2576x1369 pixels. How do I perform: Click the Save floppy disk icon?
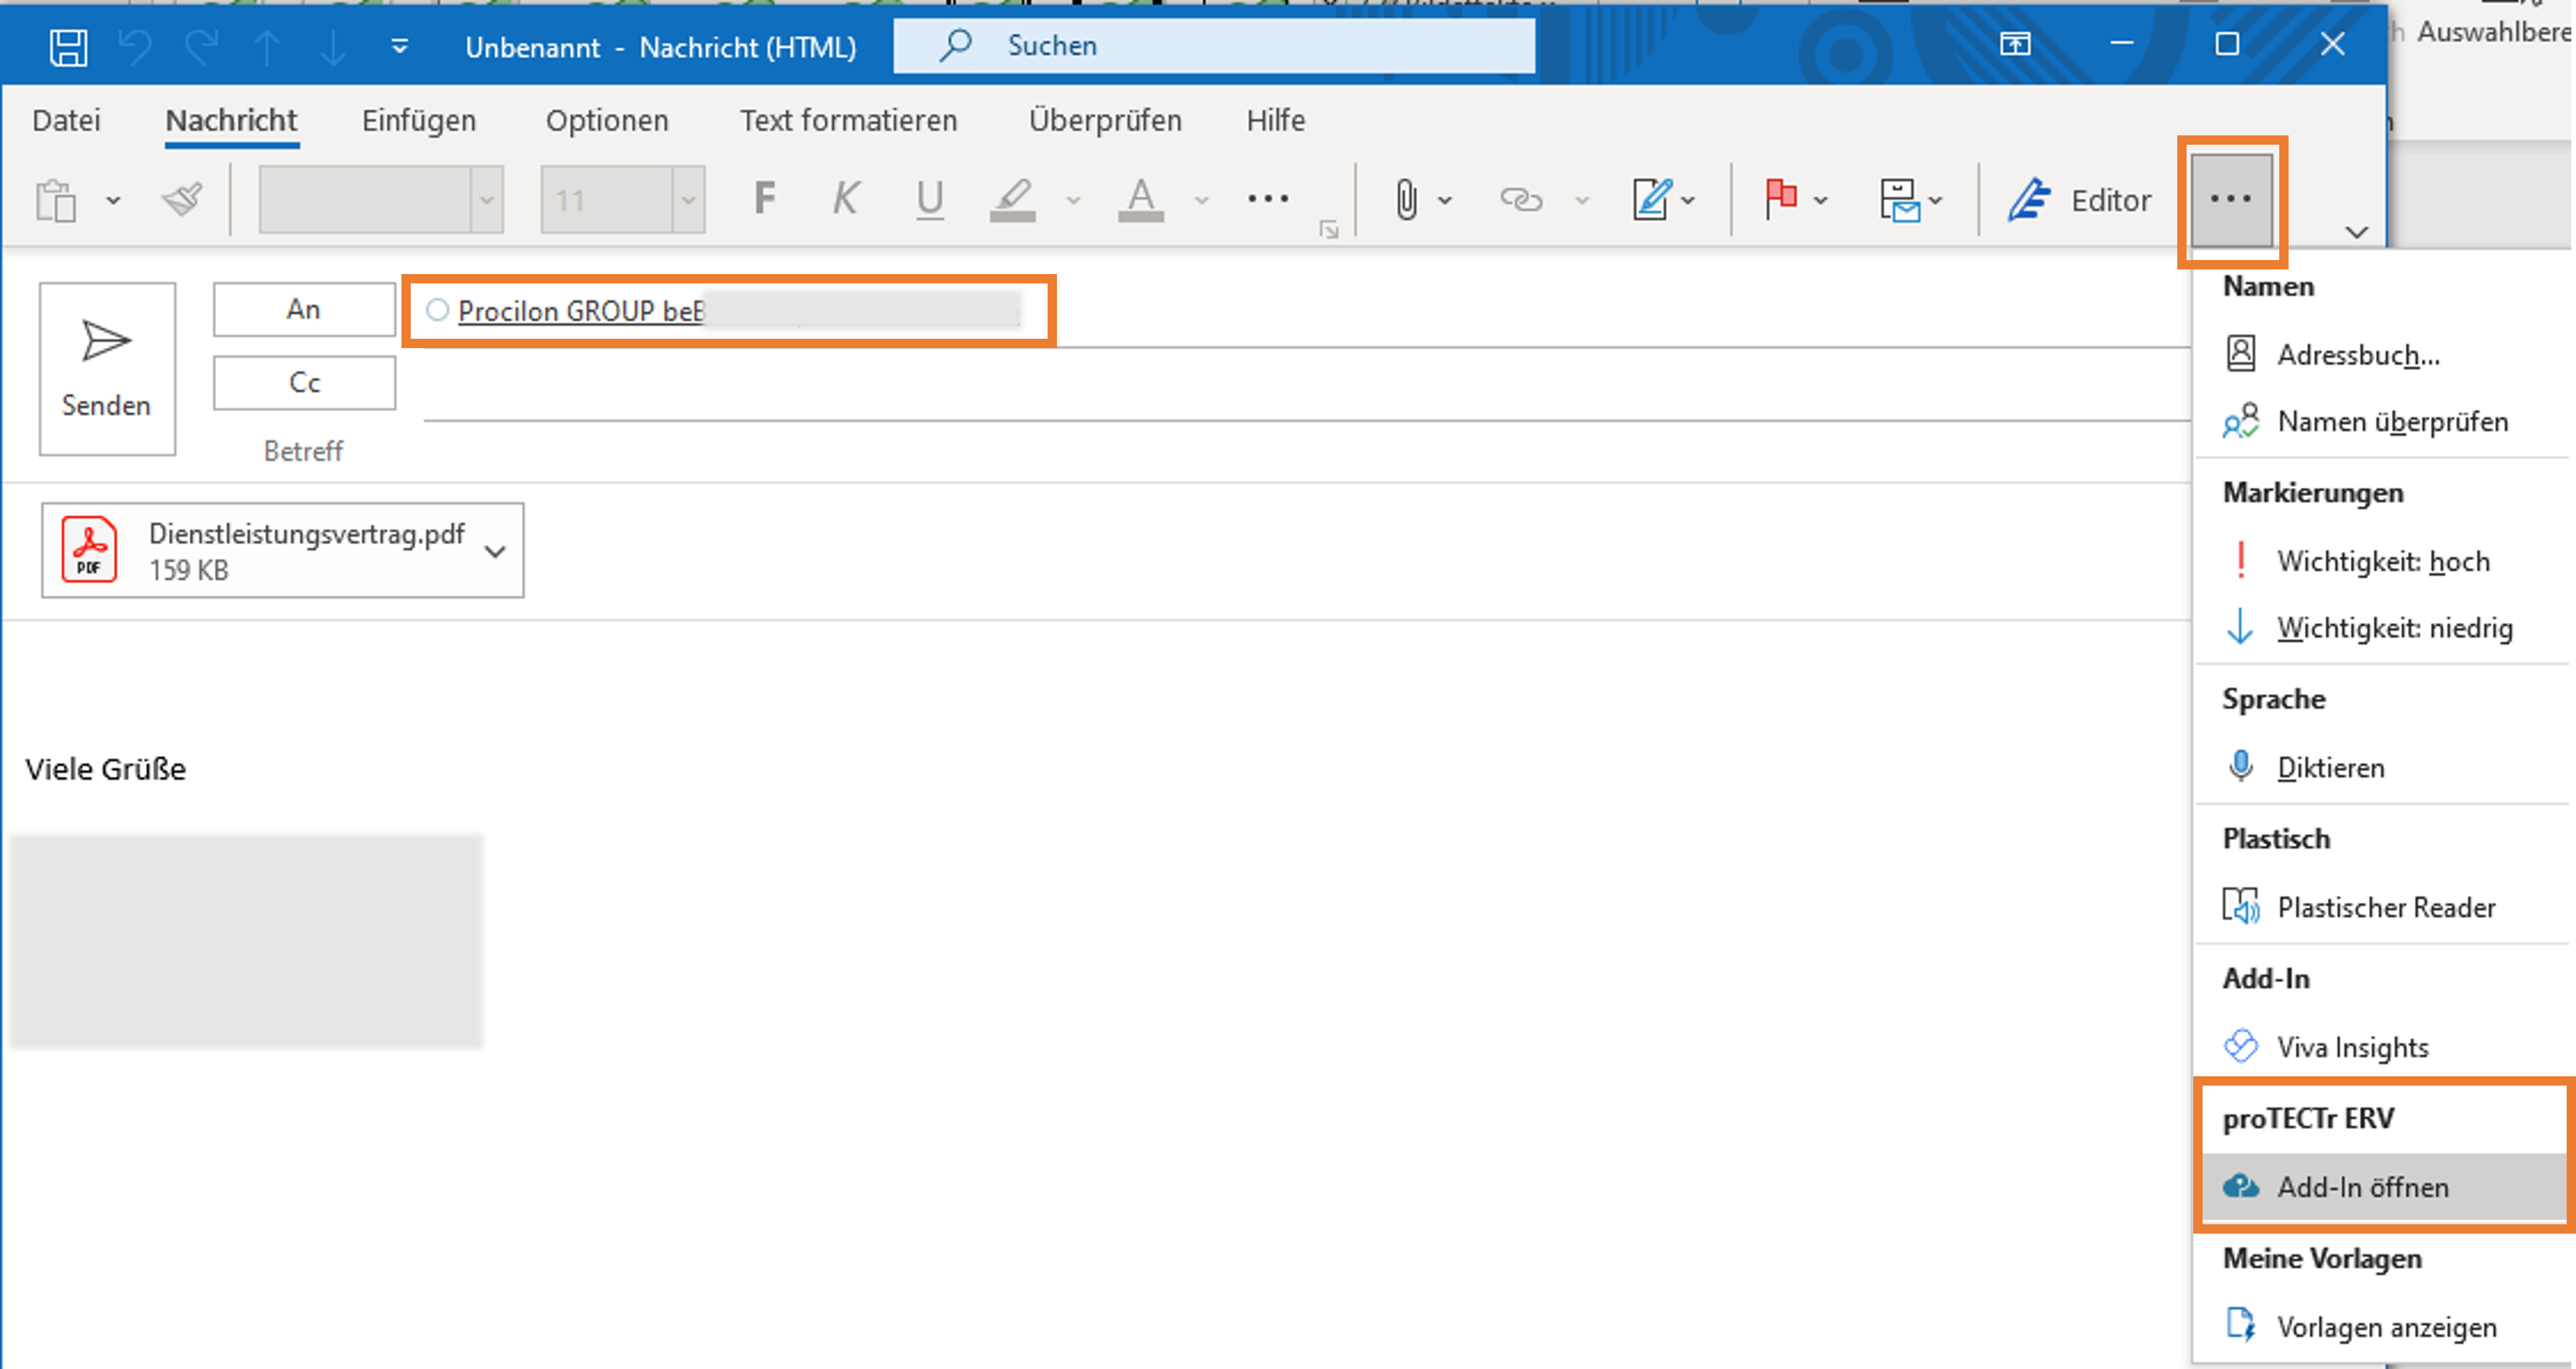(68, 47)
